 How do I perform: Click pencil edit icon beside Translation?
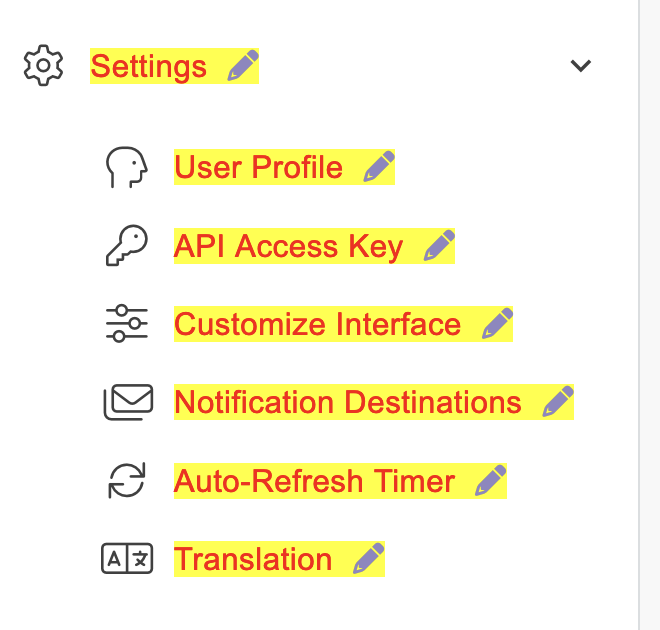[369, 559]
